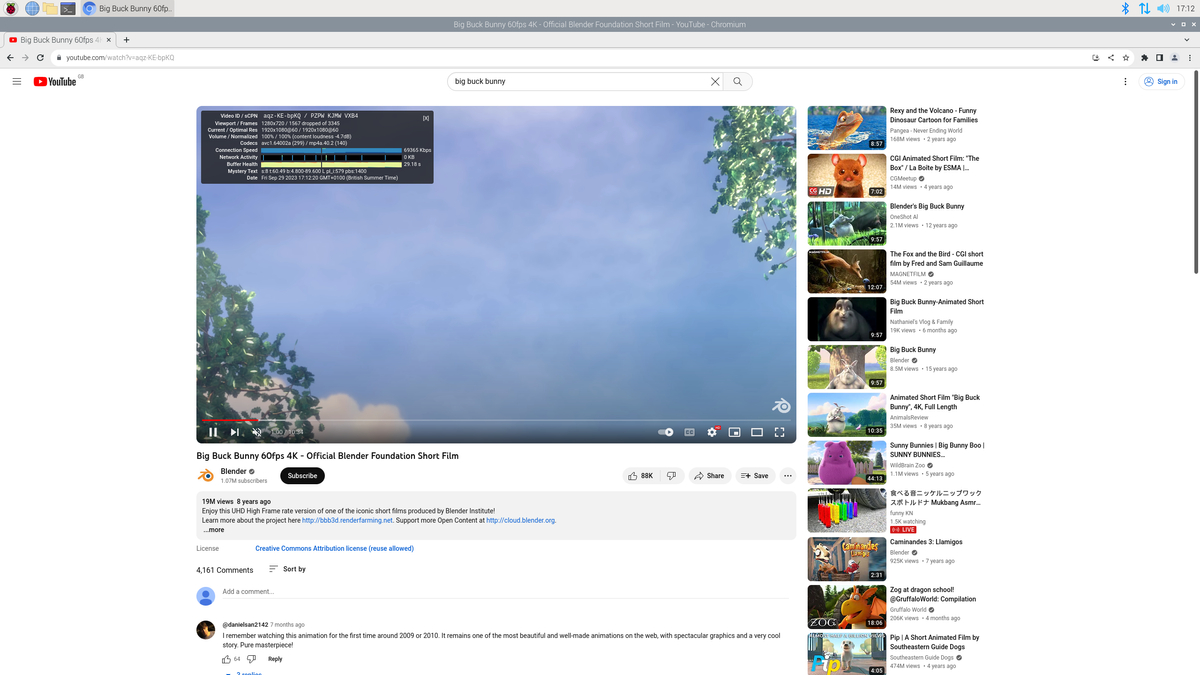Select the Big Buck Bunny browser tab
Viewport: 1200px width, 675px height.
click(59, 39)
